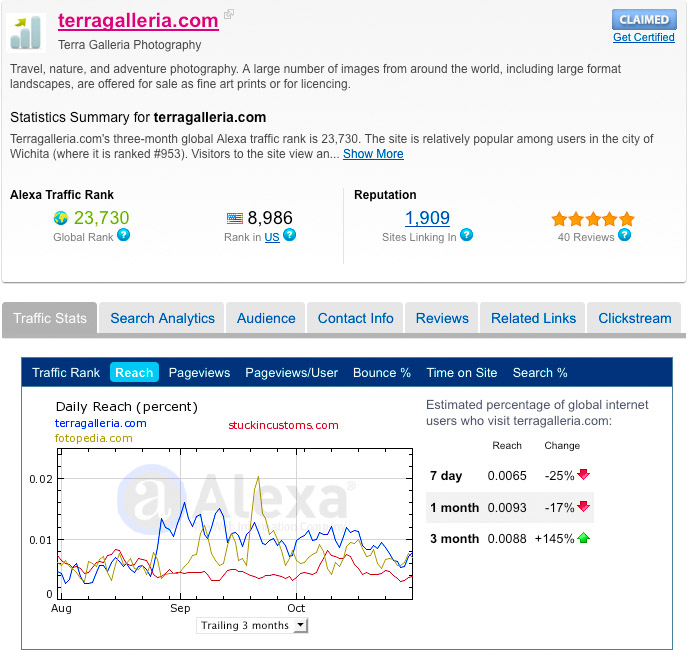This screenshot has width=689, height=650.
Task: Open the help icon beside 40 Reviews
Action: [x=624, y=235]
